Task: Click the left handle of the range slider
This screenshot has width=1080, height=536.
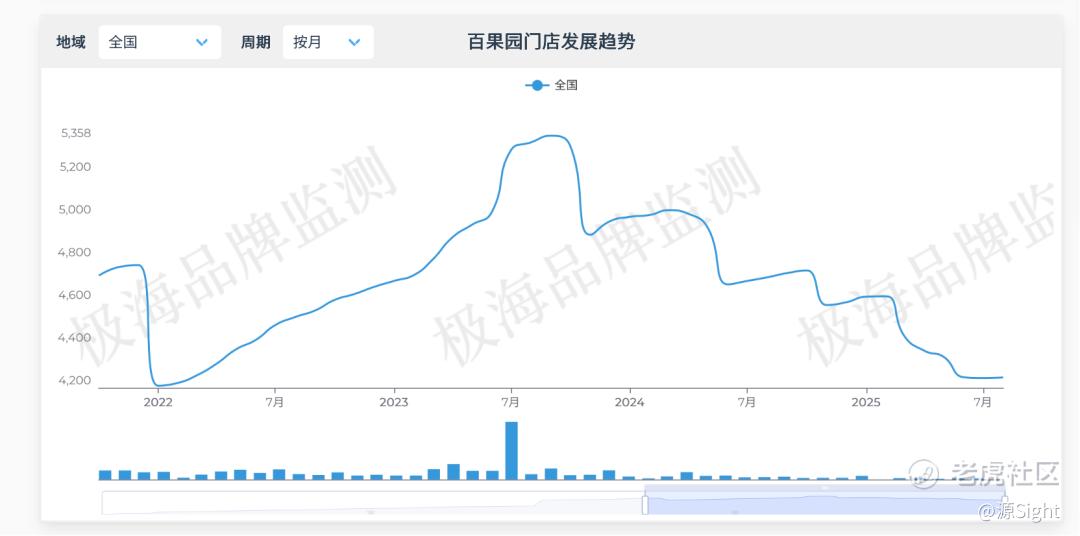Action: (645, 504)
